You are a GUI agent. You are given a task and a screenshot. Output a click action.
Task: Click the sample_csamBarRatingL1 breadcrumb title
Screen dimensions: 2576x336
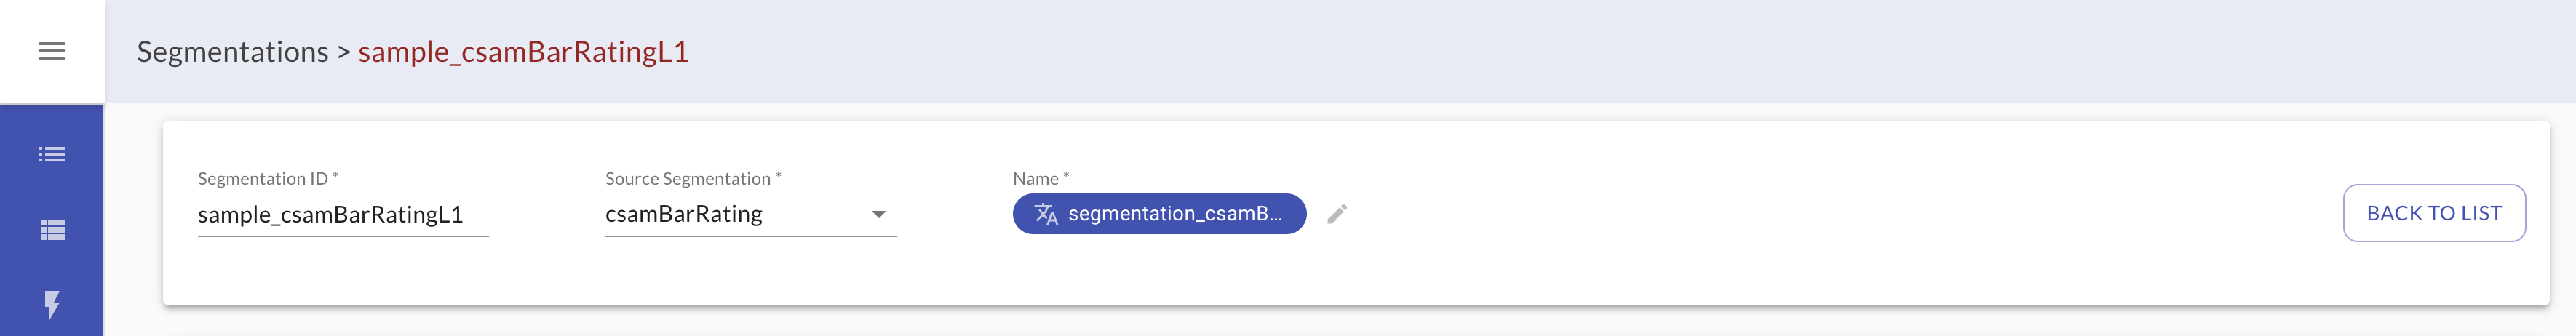[x=523, y=52]
